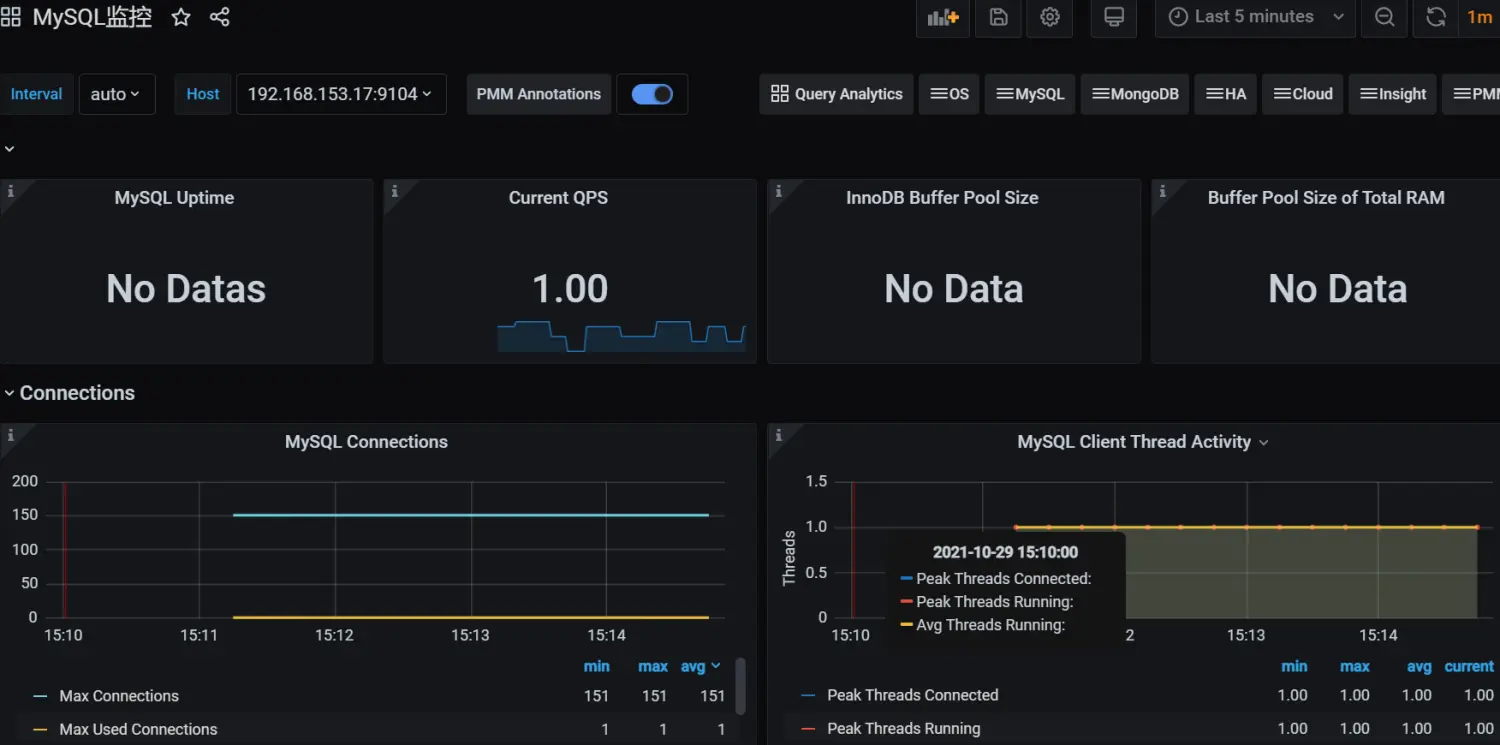Add a new panel to dashboard
Screen dimensions: 1500x745
(x=943, y=17)
